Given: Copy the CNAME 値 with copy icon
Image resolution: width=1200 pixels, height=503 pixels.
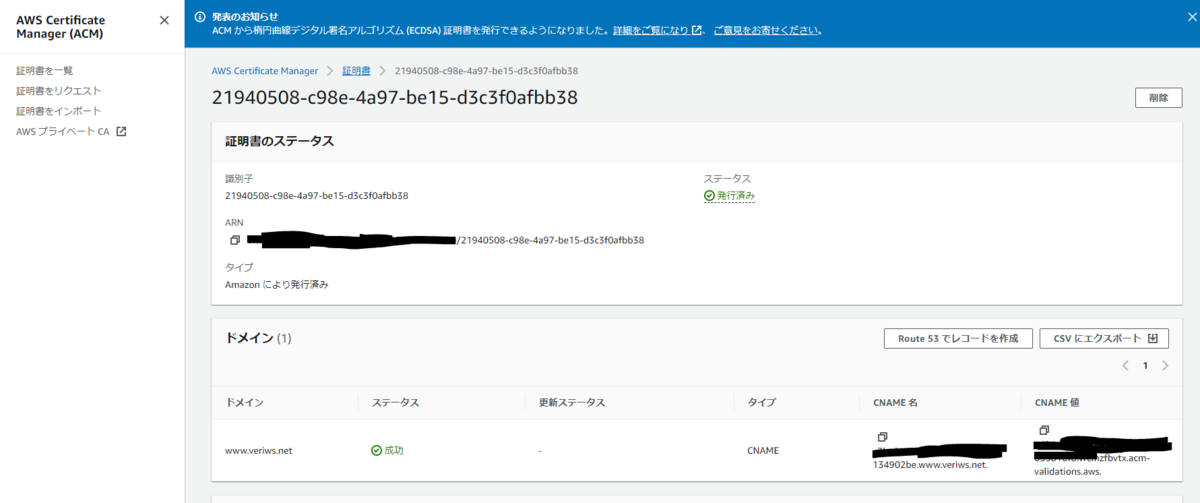Looking at the screenshot, I should click(x=1043, y=431).
